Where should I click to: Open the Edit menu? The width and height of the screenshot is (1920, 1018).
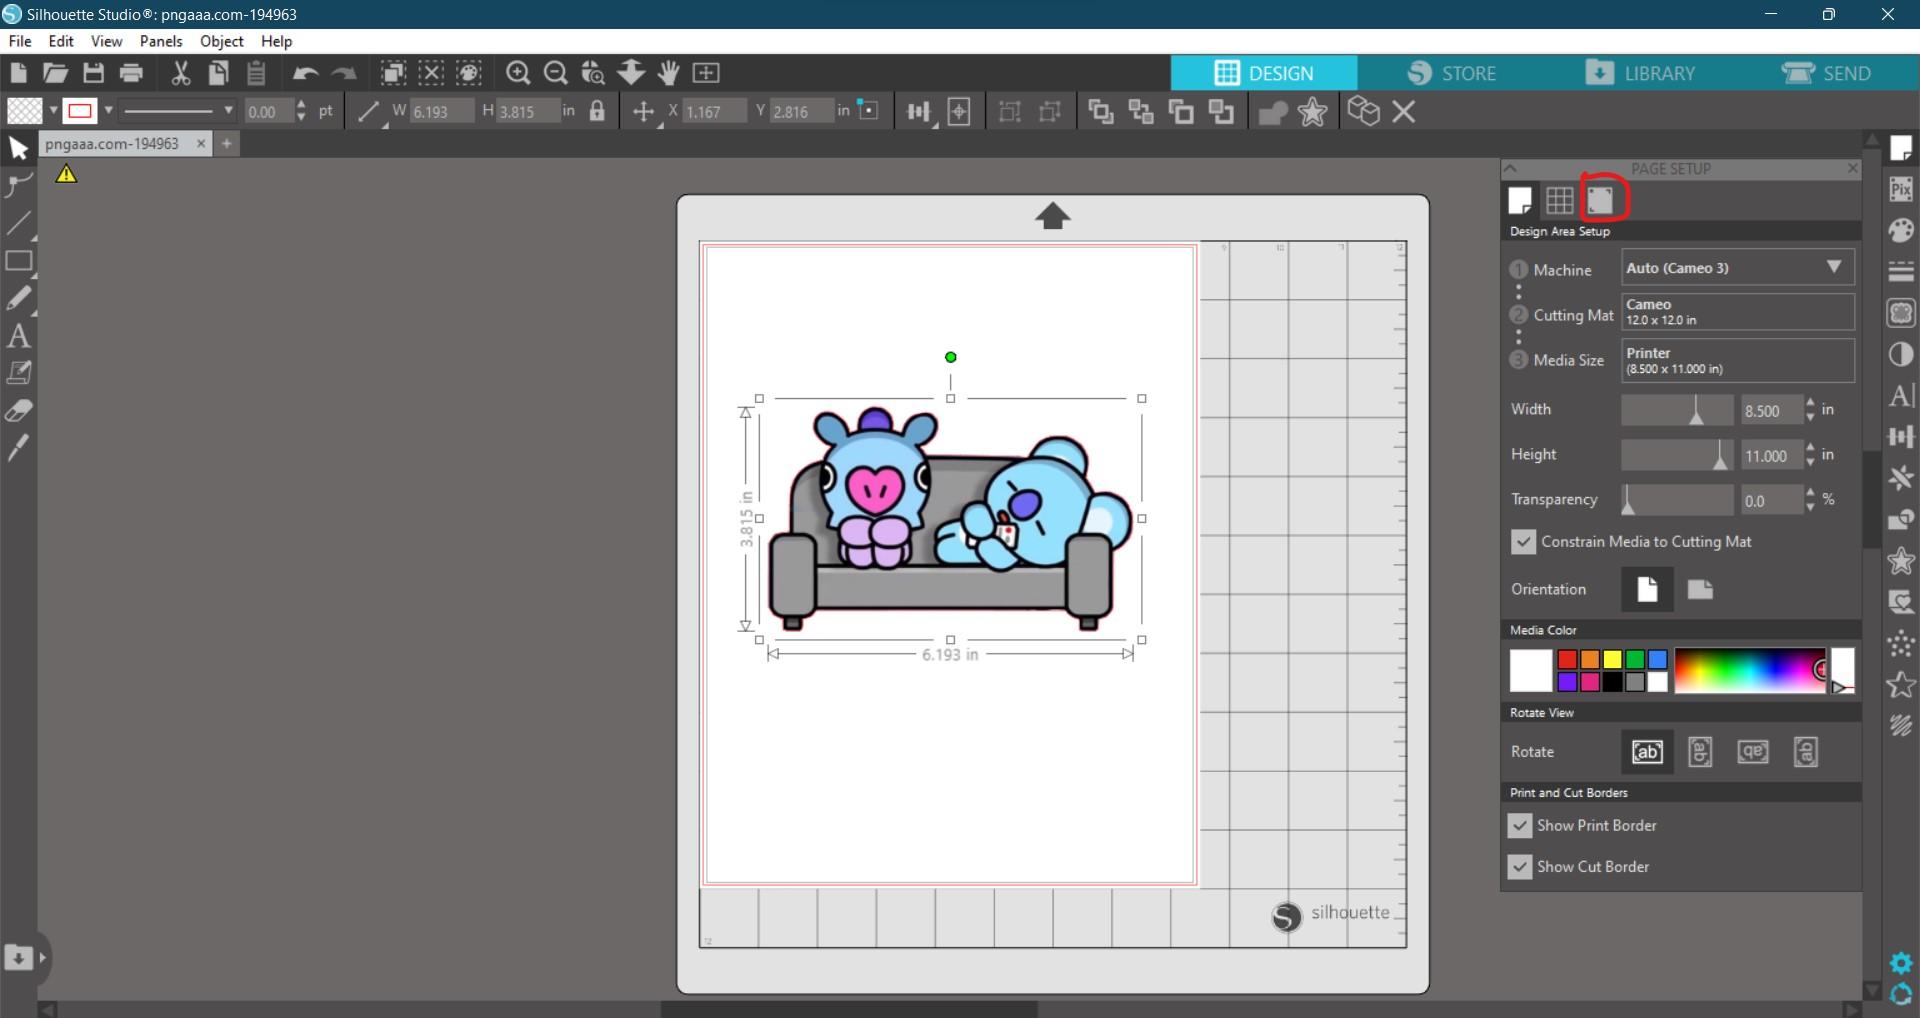[61, 41]
